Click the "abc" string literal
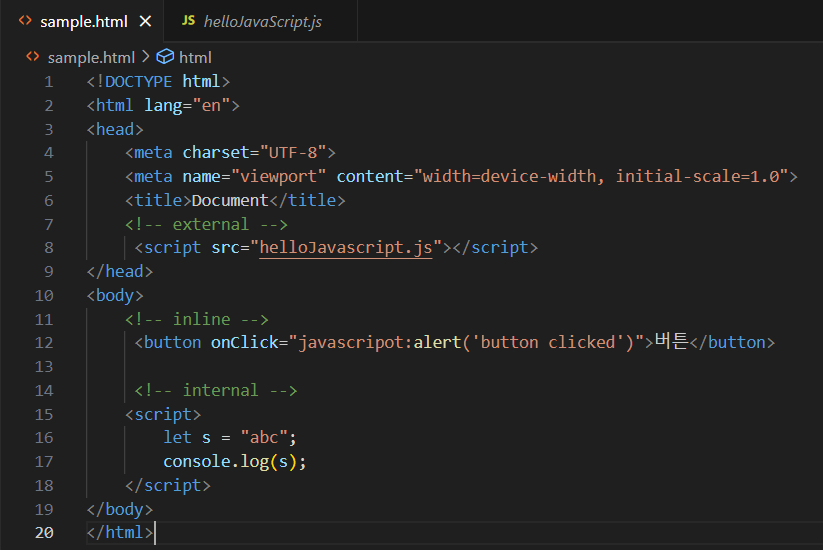 [x=264, y=438]
